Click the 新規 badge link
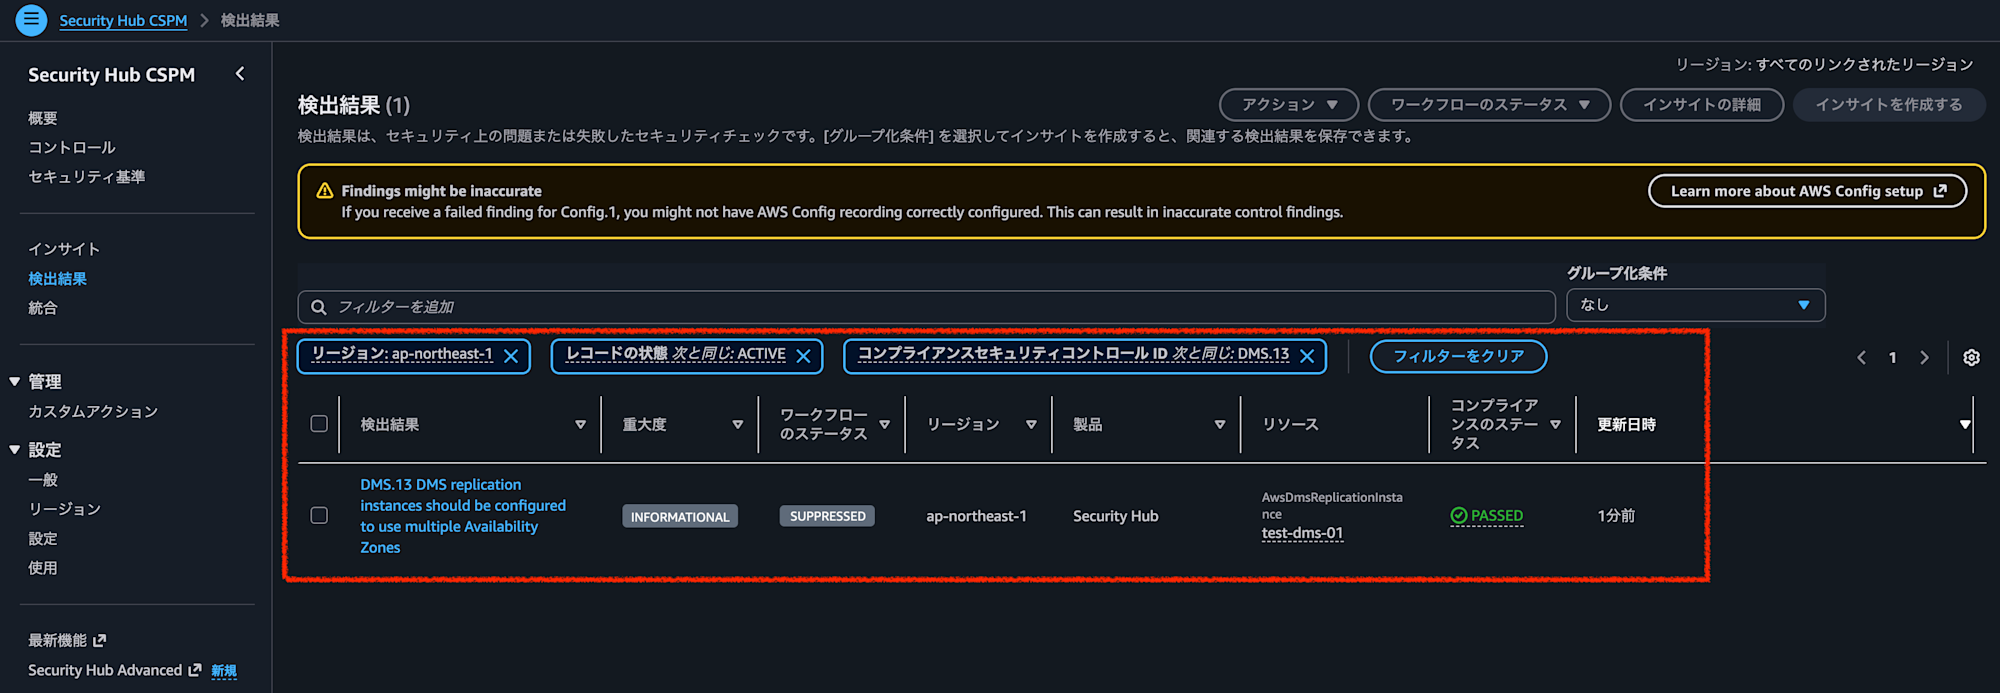The image size is (2000, 693). [x=224, y=671]
